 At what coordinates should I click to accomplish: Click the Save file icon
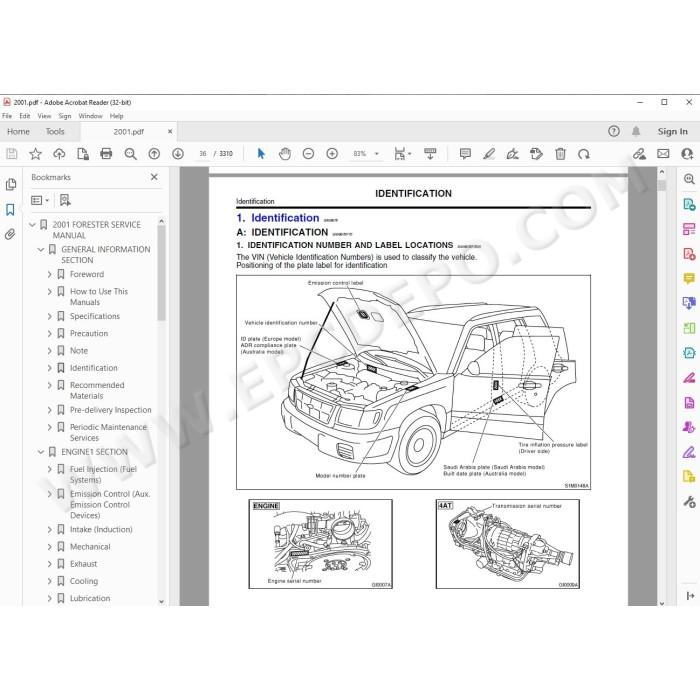(12, 154)
